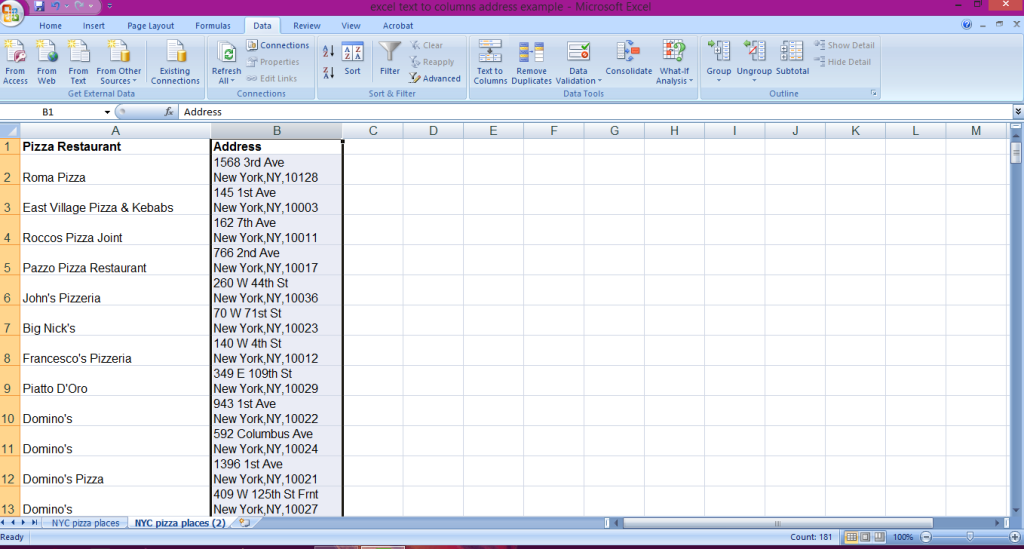Image resolution: width=1024 pixels, height=549 pixels.
Task: Save with Quick Access toolbar icon
Action: [x=39, y=6]
